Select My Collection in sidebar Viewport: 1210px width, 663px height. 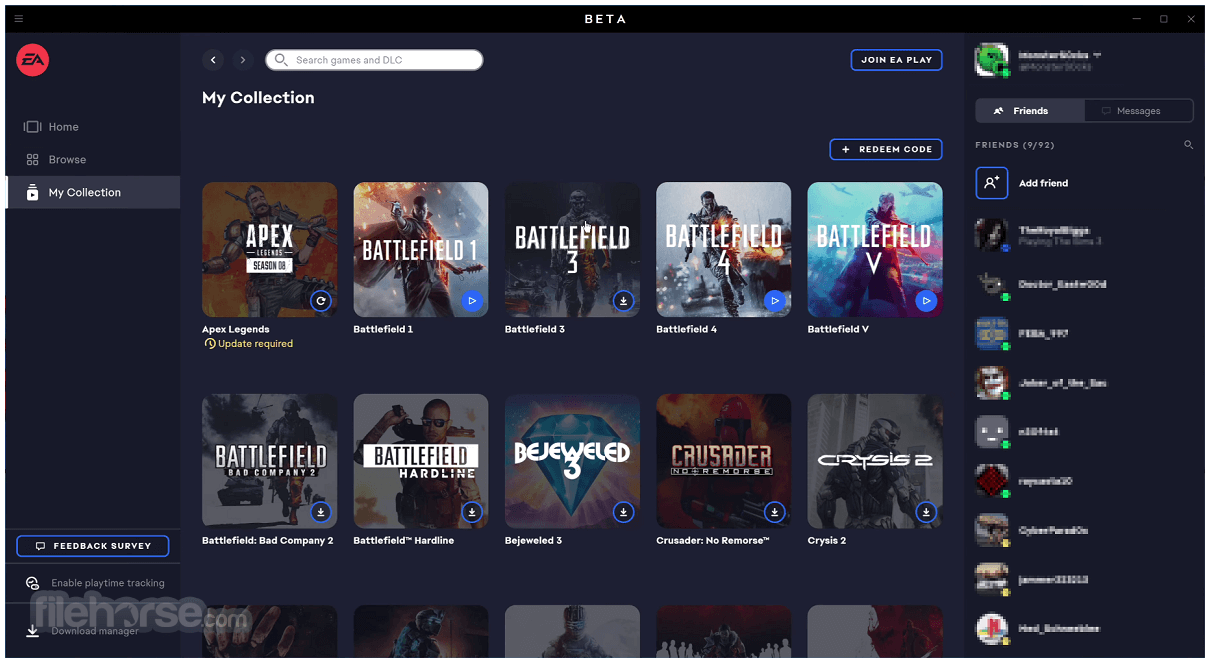pyautogui.click(x=92, y=193)
